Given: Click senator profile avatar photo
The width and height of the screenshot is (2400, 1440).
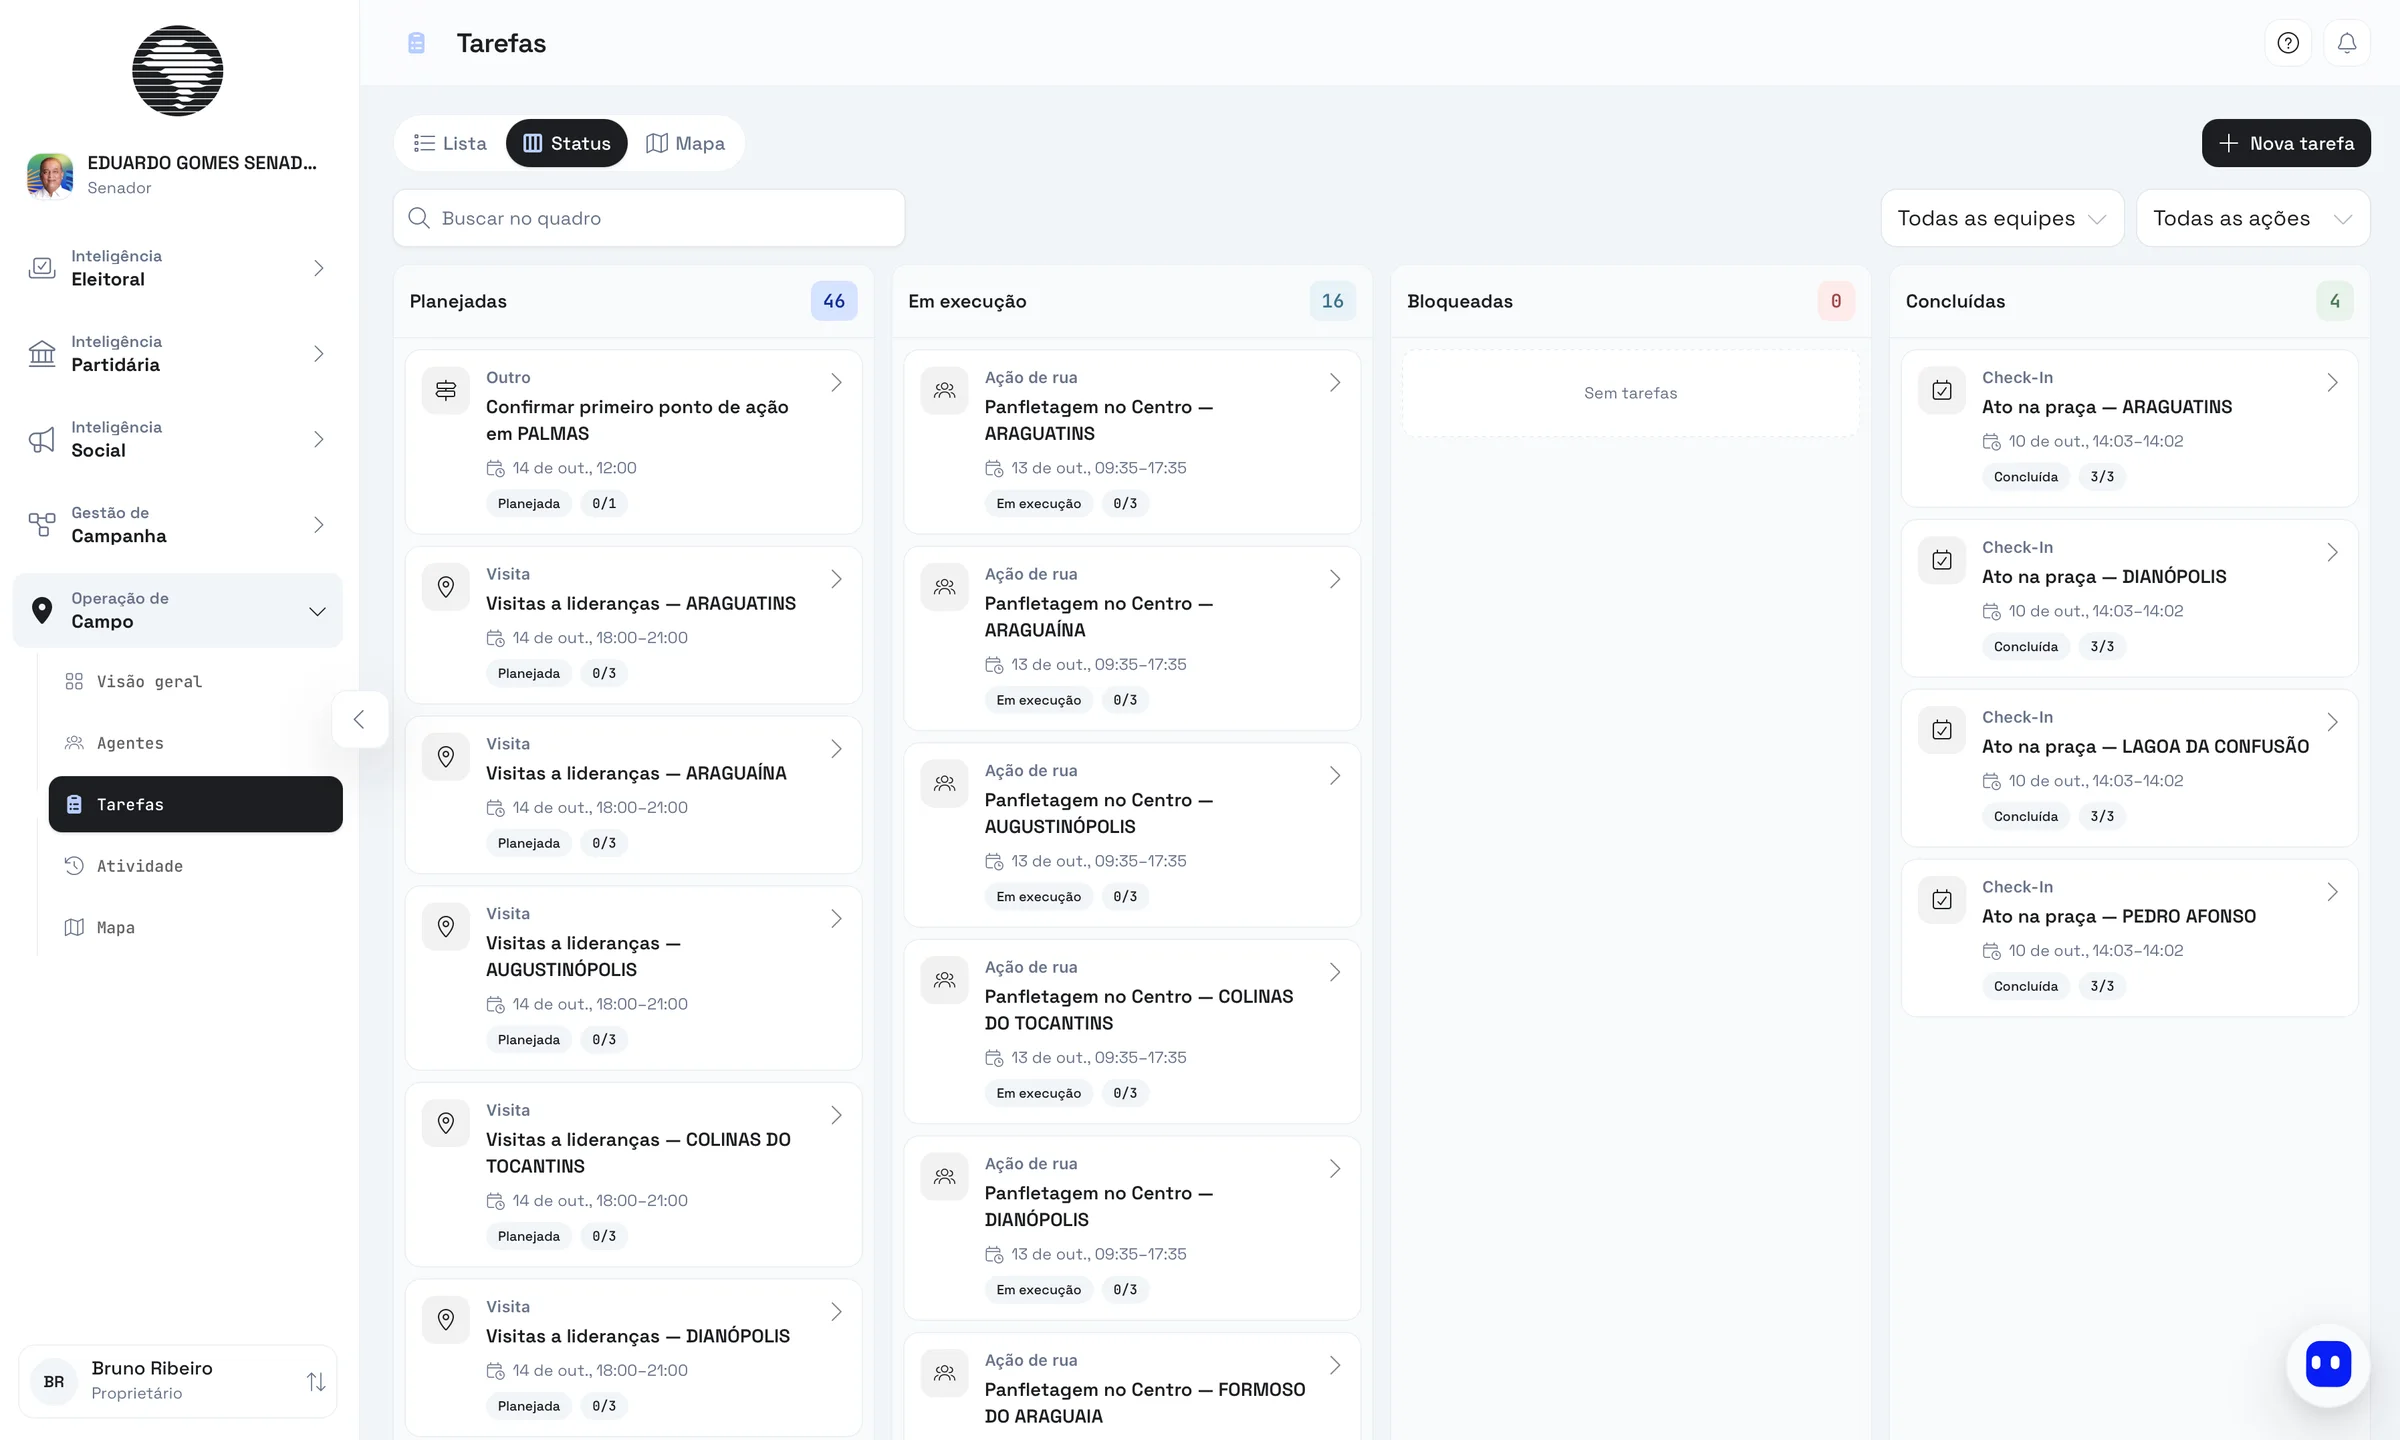Looking at the screenshot, I should 50,175.
